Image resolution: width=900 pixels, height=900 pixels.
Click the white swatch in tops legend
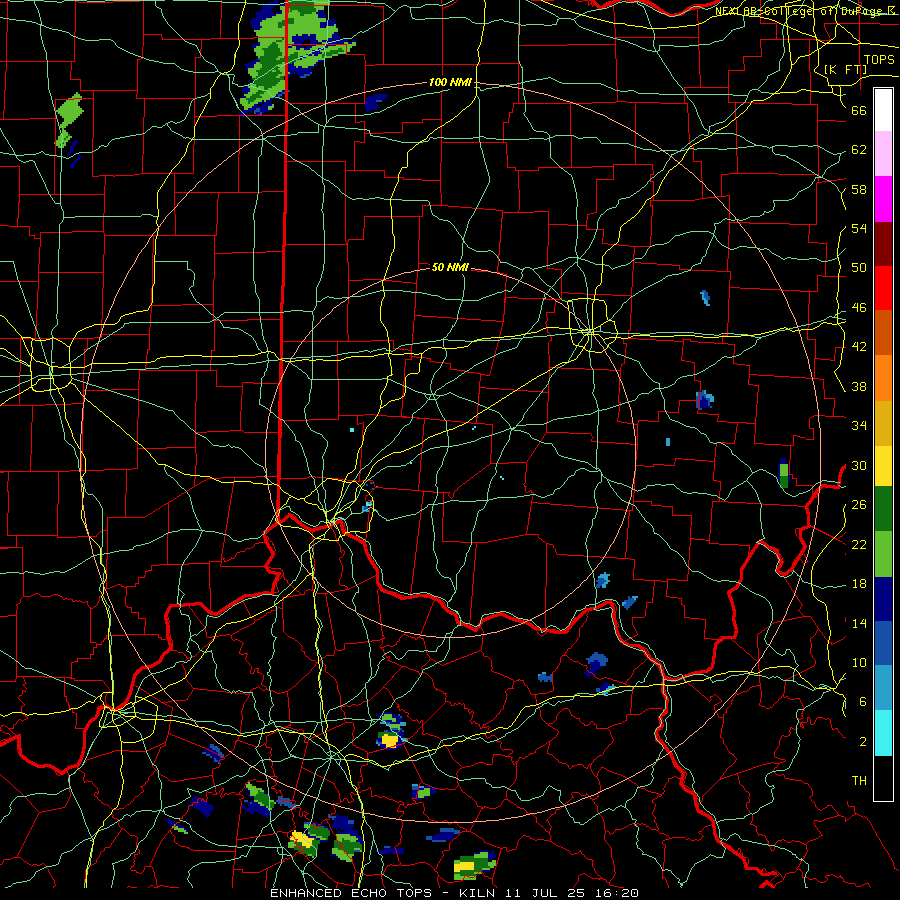(x=883, y=110)
